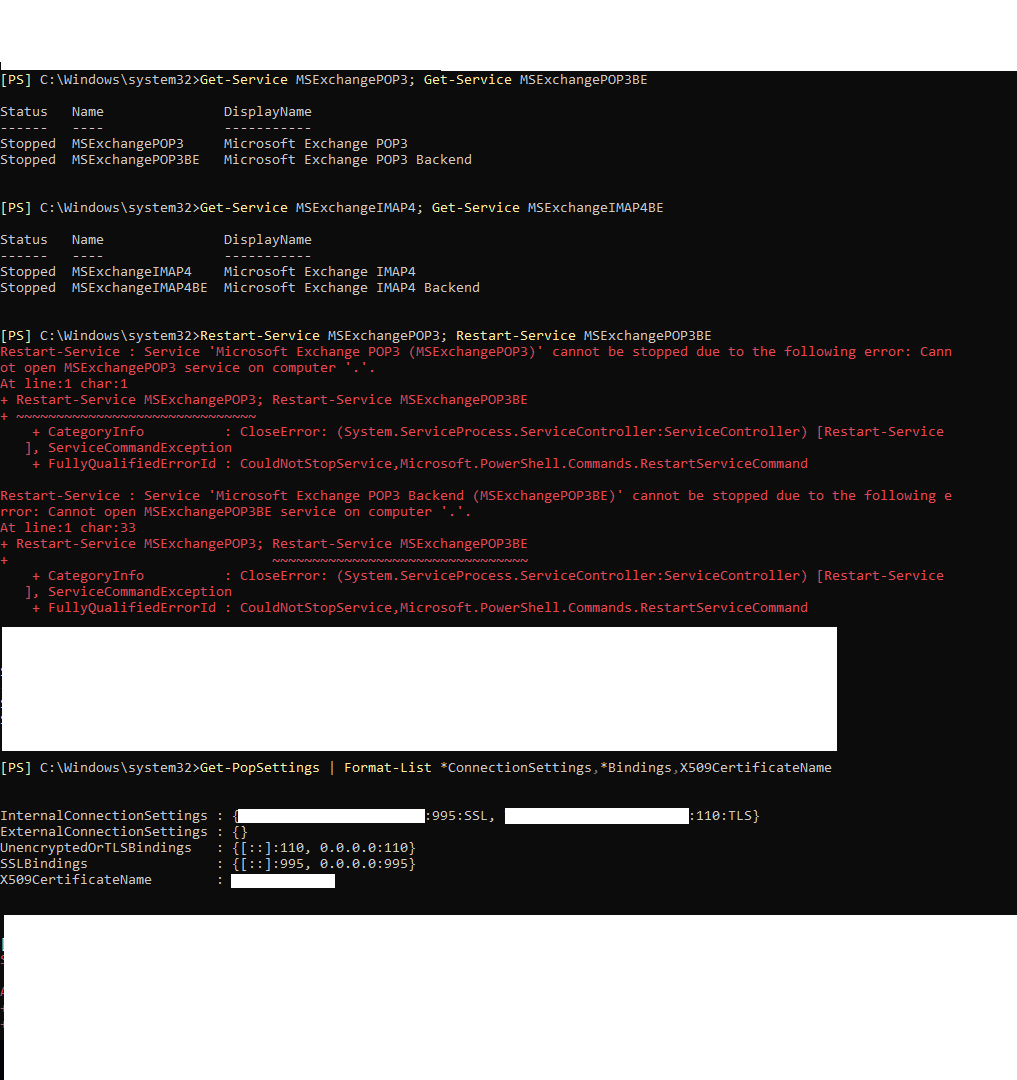Select the Stopped status of the MSExchangeIMAP4 row

pos(28,272)
